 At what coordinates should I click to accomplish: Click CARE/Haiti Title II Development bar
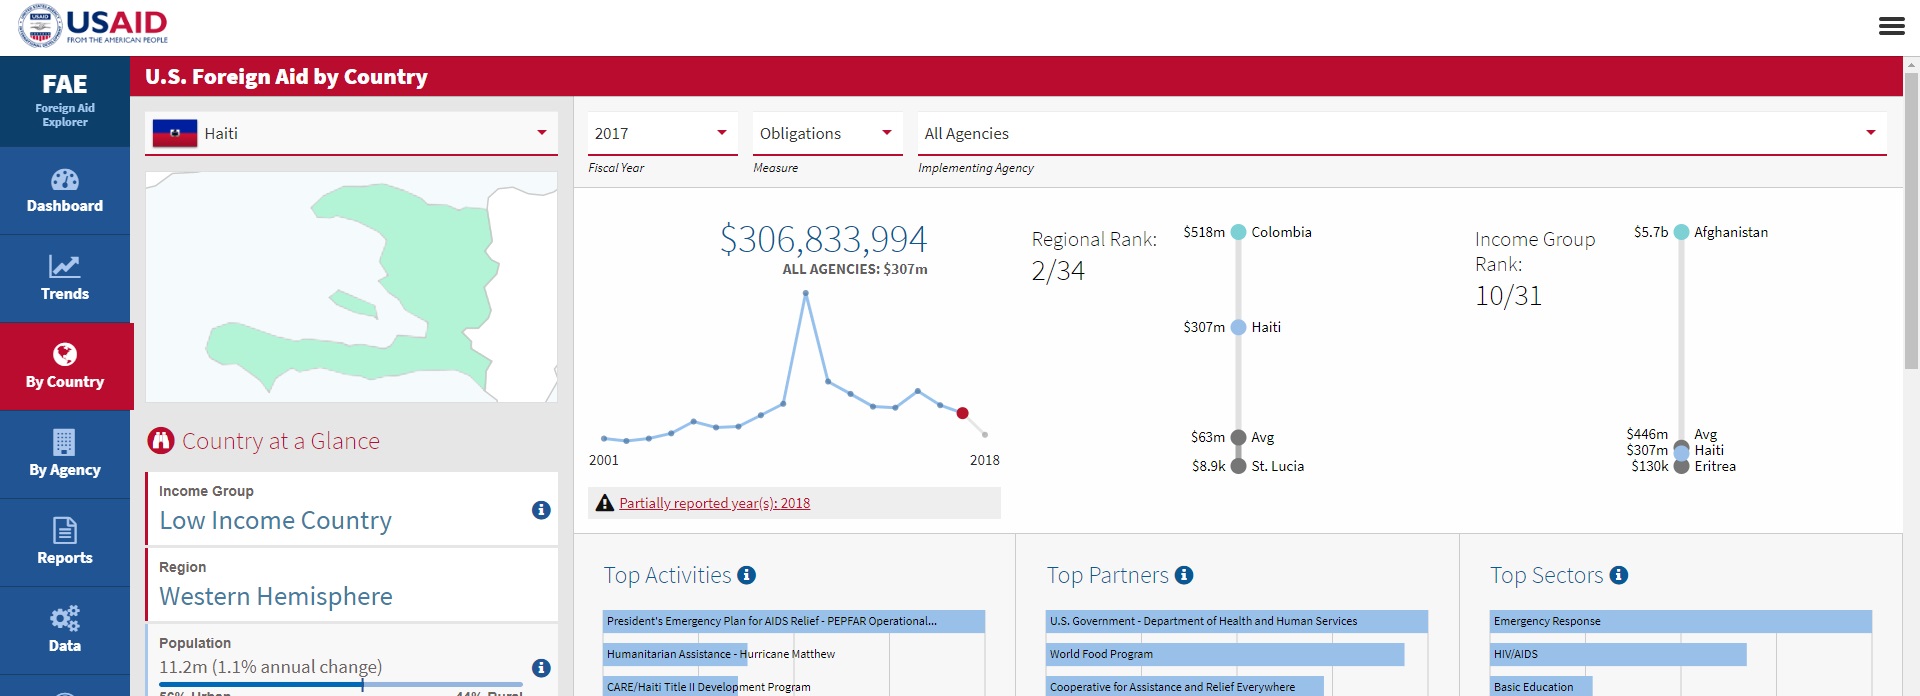(x=670, y=687)
